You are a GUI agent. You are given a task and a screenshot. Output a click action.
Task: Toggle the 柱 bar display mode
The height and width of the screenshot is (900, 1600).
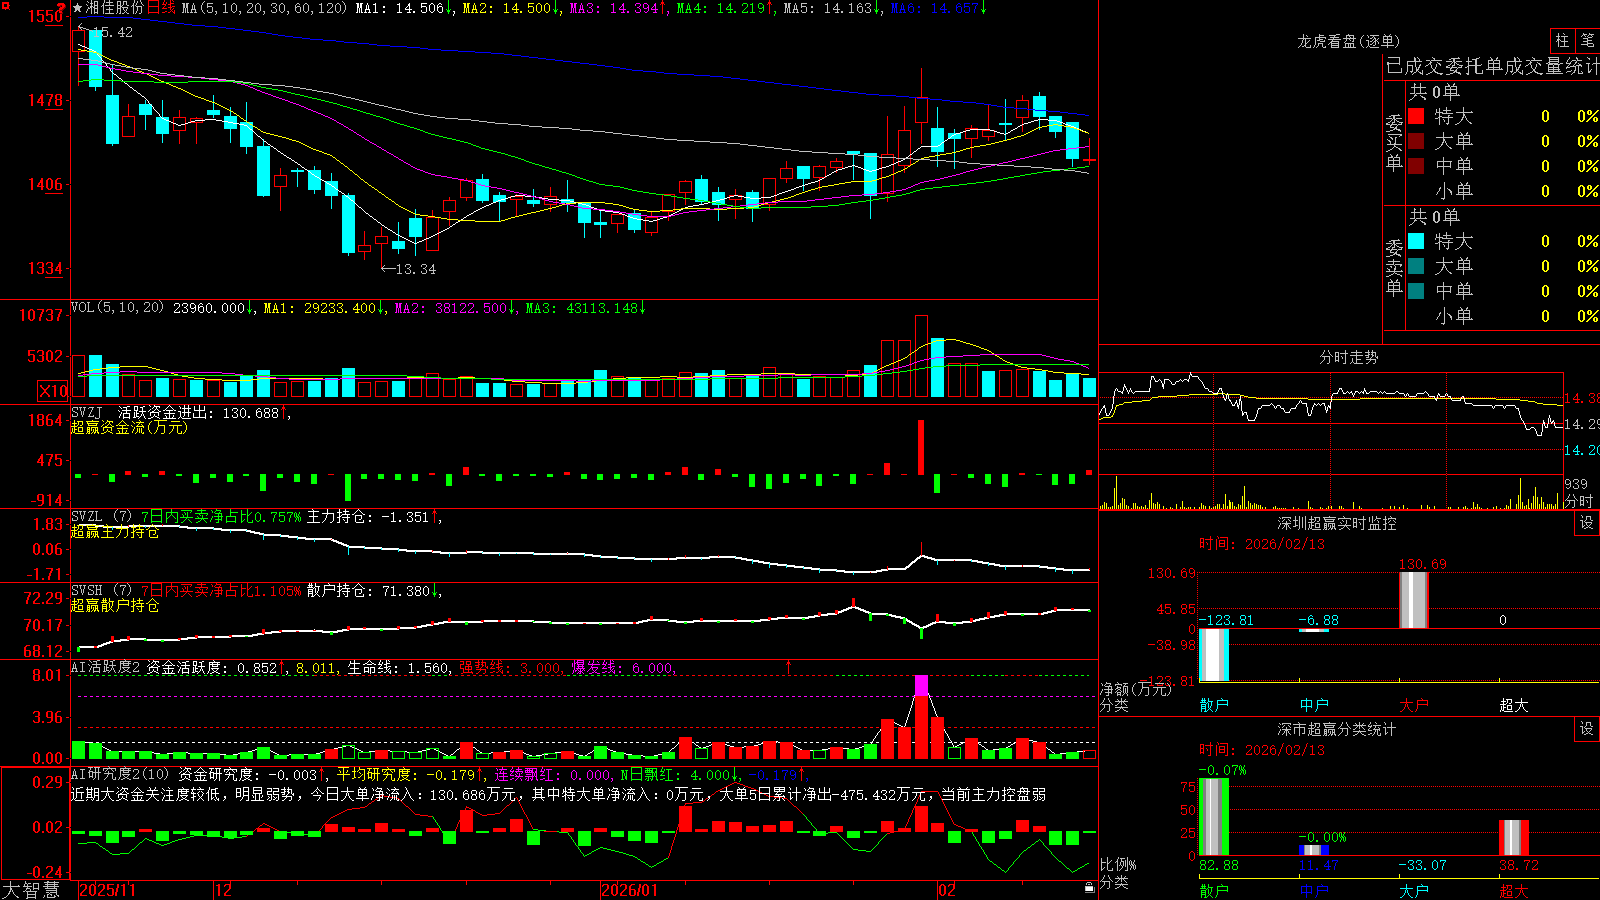click(x=1562, y=40)
